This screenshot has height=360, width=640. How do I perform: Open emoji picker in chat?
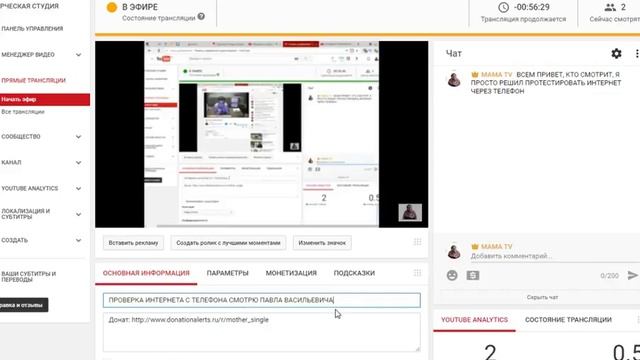click(452, 276)
